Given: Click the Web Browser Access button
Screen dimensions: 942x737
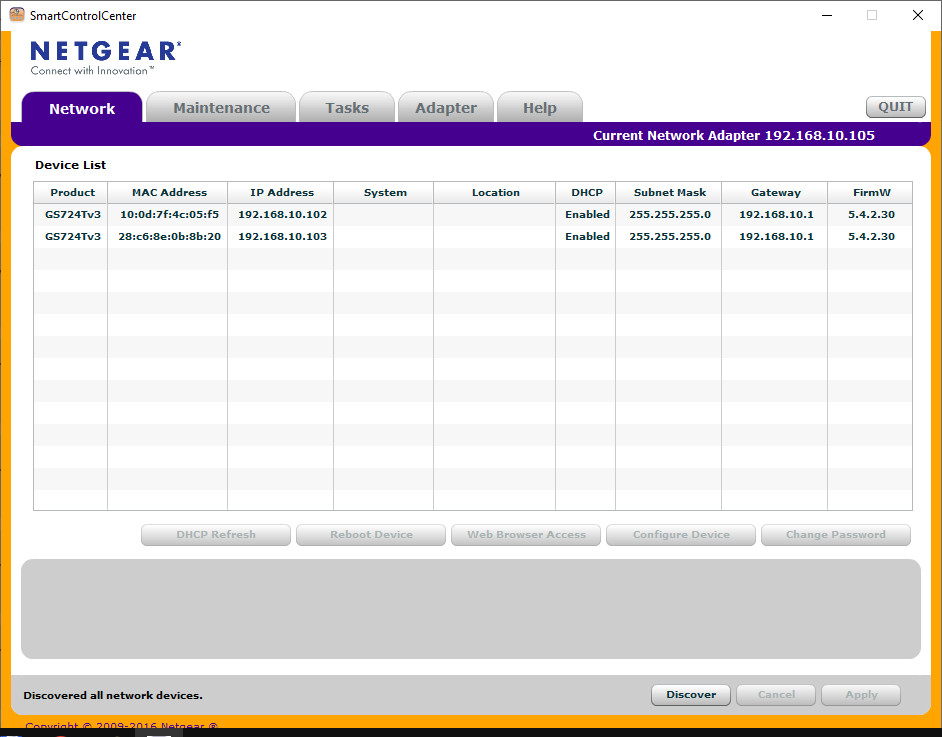Looking at the screenshot, I should (x=526, y=535).
